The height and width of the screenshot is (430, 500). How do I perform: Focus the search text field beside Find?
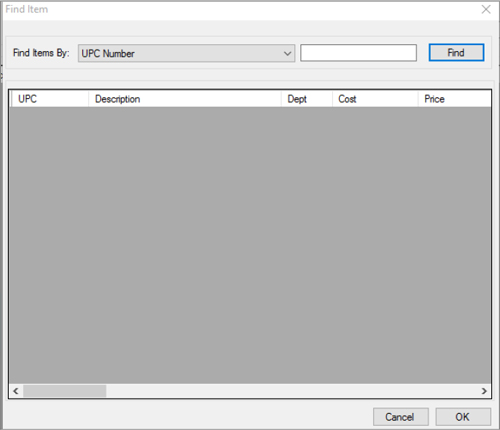pos(358,53)
